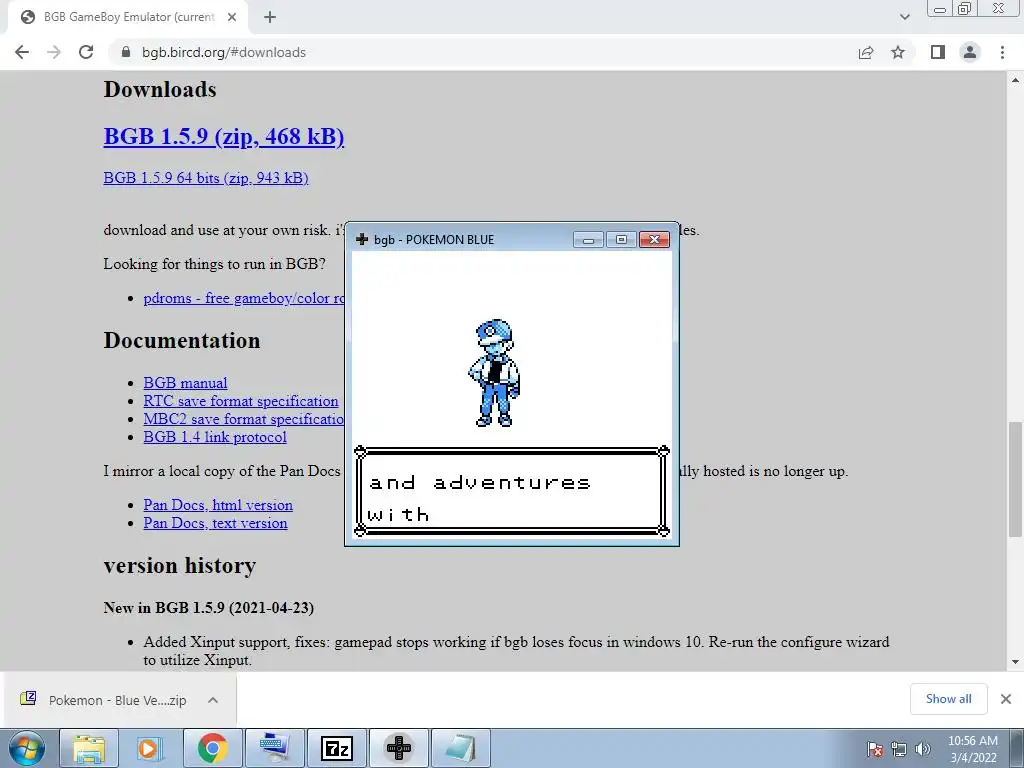Open the notepad taskbar icon
This screenshot has width=1024, height=768.
point(460,748)
